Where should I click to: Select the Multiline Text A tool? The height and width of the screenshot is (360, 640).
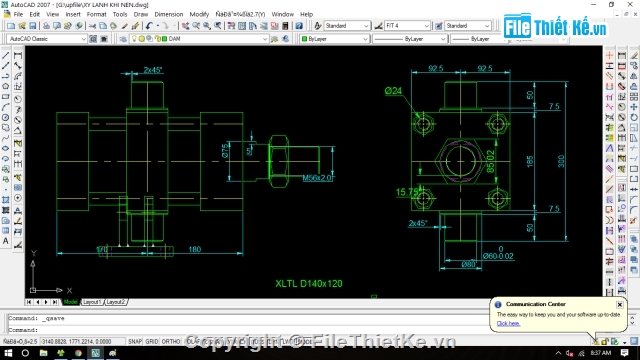[x=6, y=241]
